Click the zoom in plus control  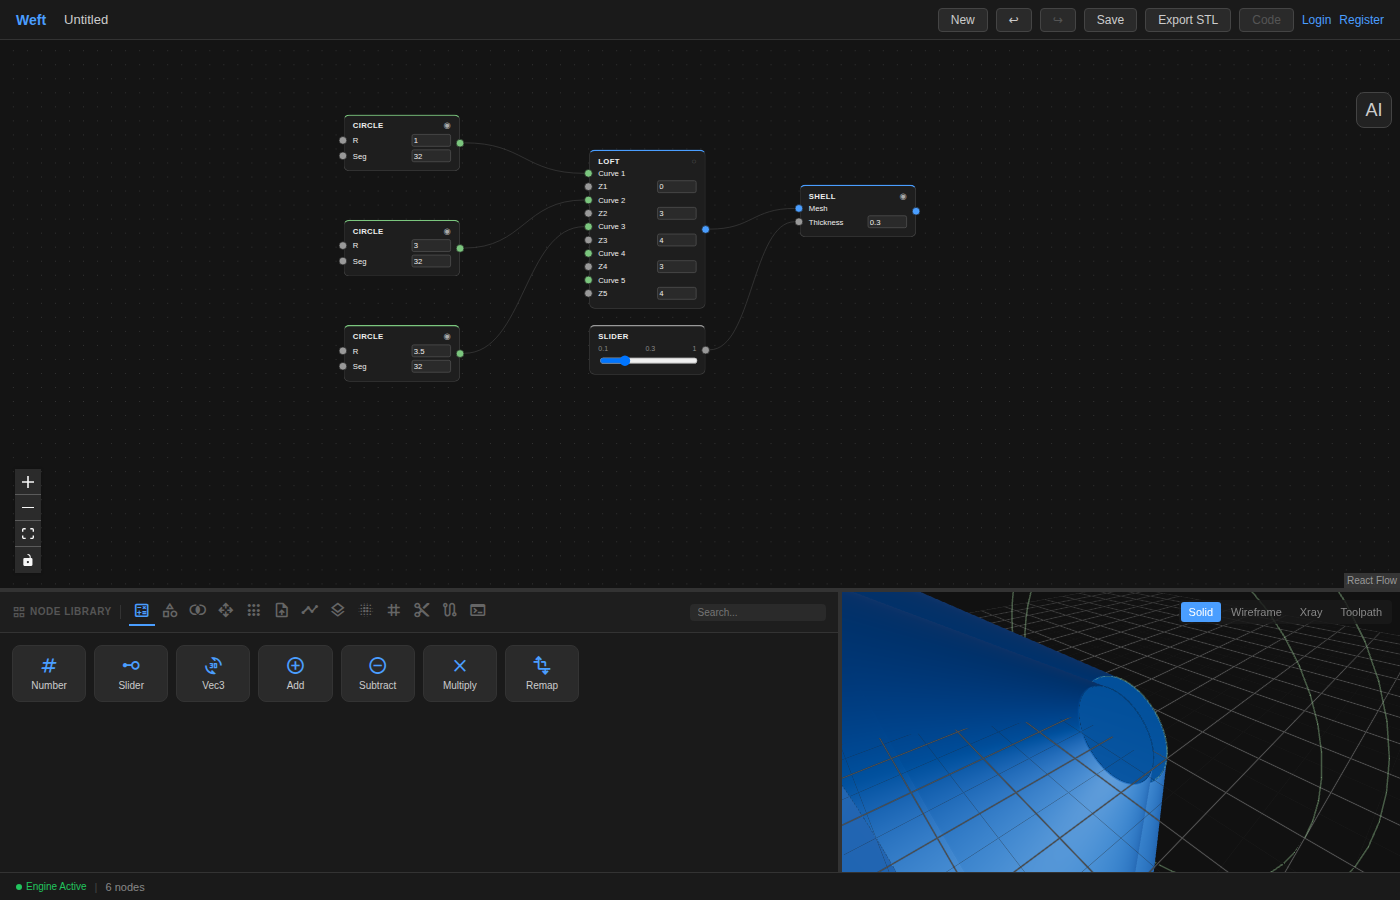coord(28,482)
